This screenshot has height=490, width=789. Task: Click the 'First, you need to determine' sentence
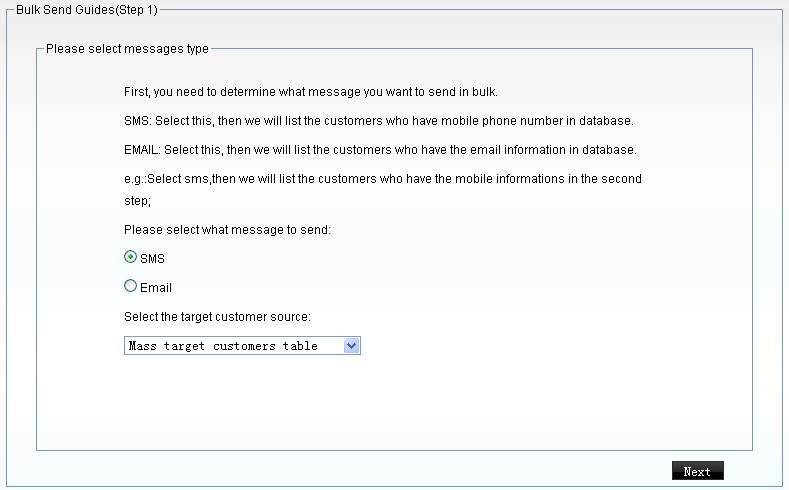[311, 92]
